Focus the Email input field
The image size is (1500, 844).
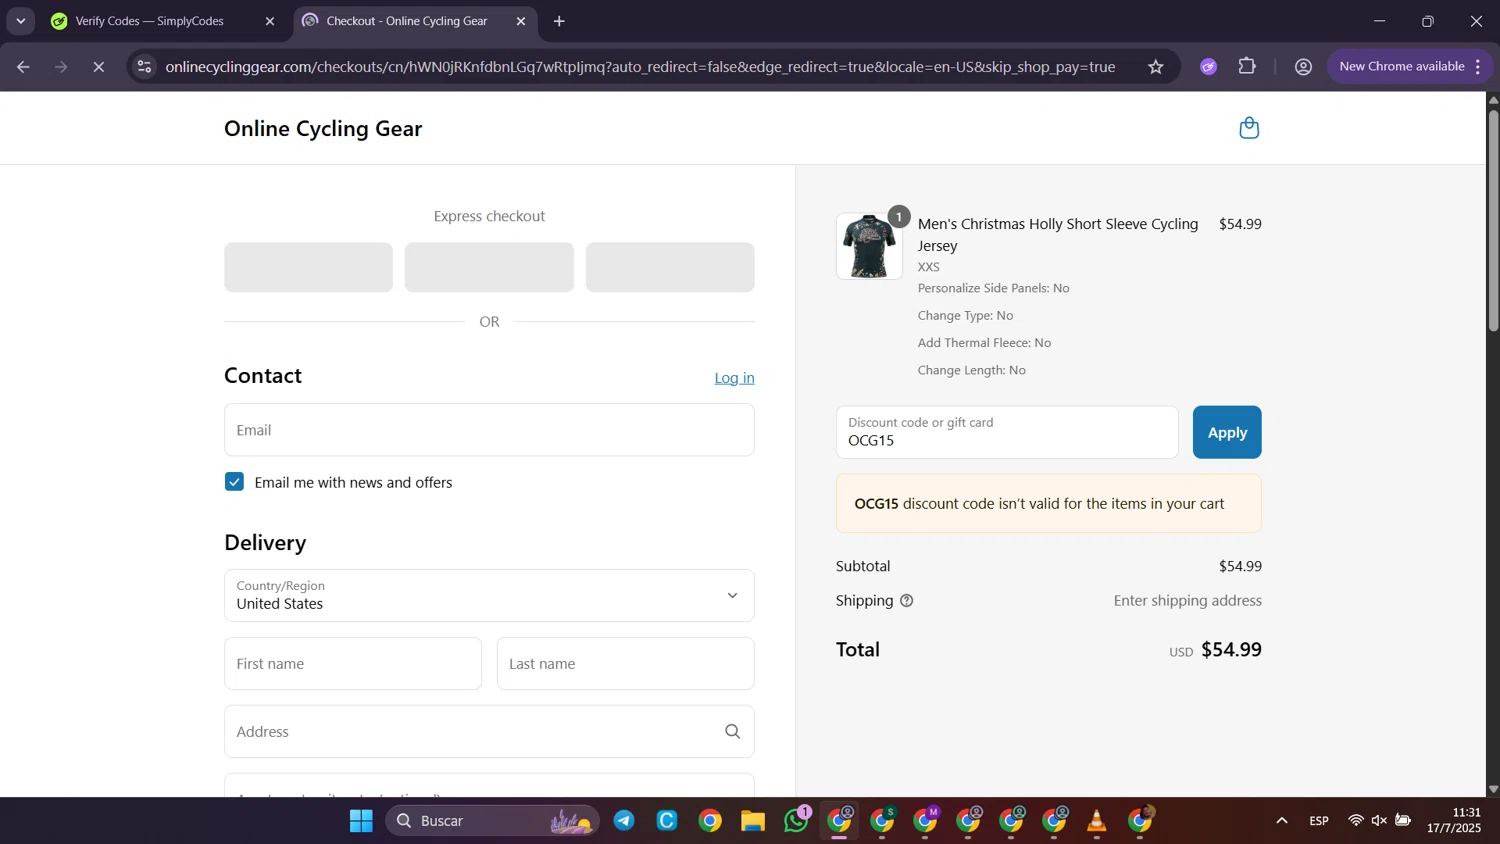pyautogui.click(x=489, y=430)
